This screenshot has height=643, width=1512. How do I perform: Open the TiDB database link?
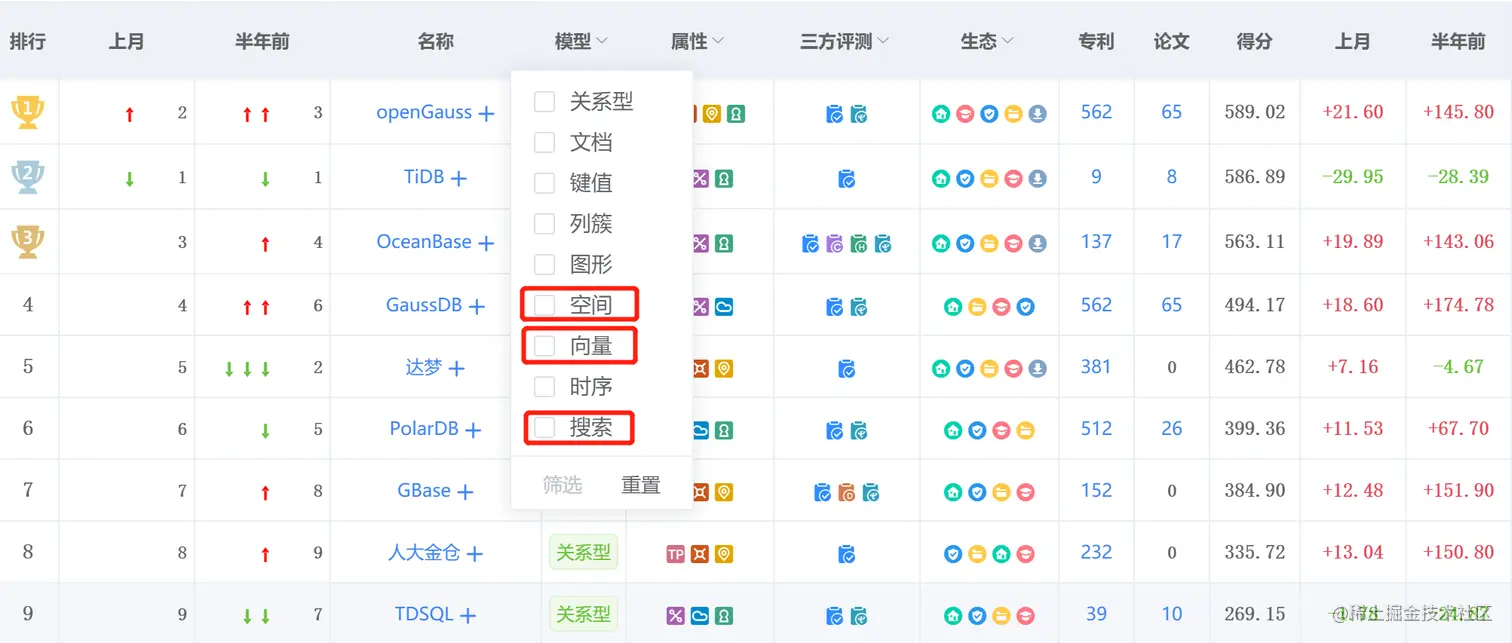coord(424,177)
